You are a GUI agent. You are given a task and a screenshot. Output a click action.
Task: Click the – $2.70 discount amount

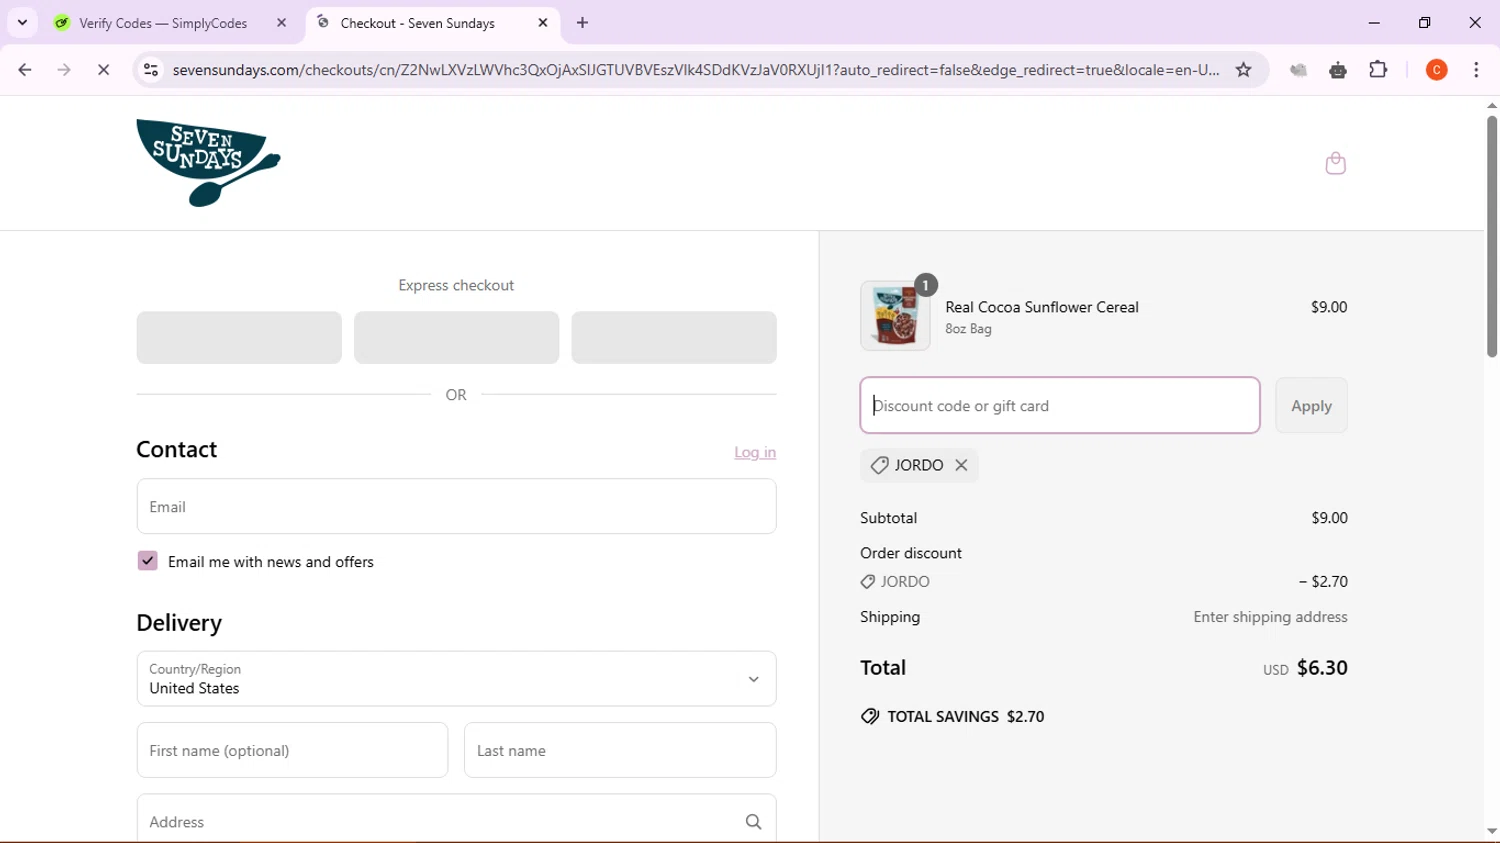point(1323,581)
